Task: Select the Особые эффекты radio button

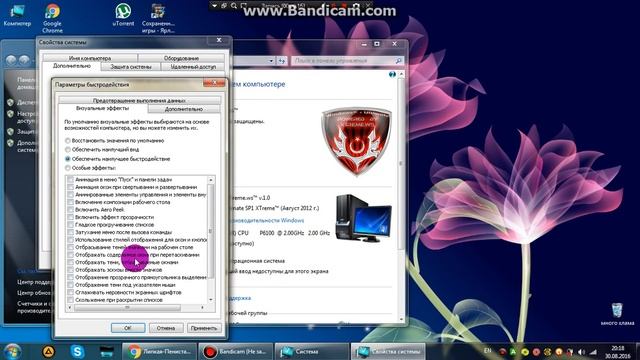Action: (x=68, y=168)
